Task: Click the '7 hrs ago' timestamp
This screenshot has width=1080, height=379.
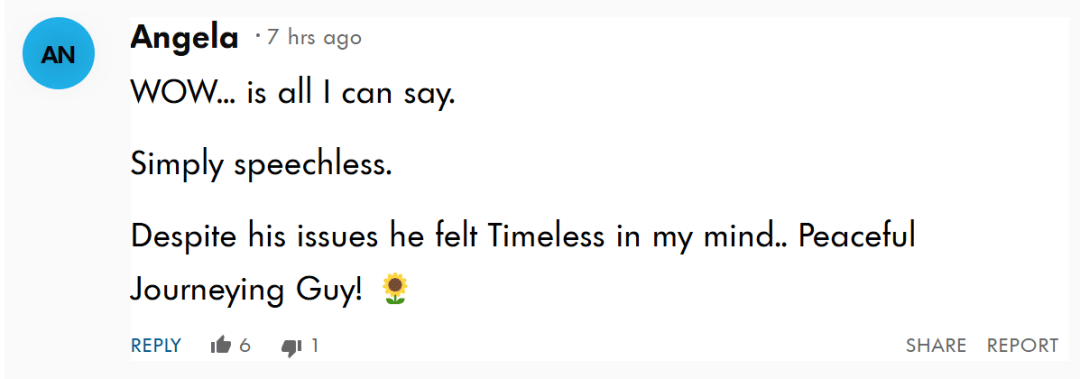Action: tap(314, 37)
